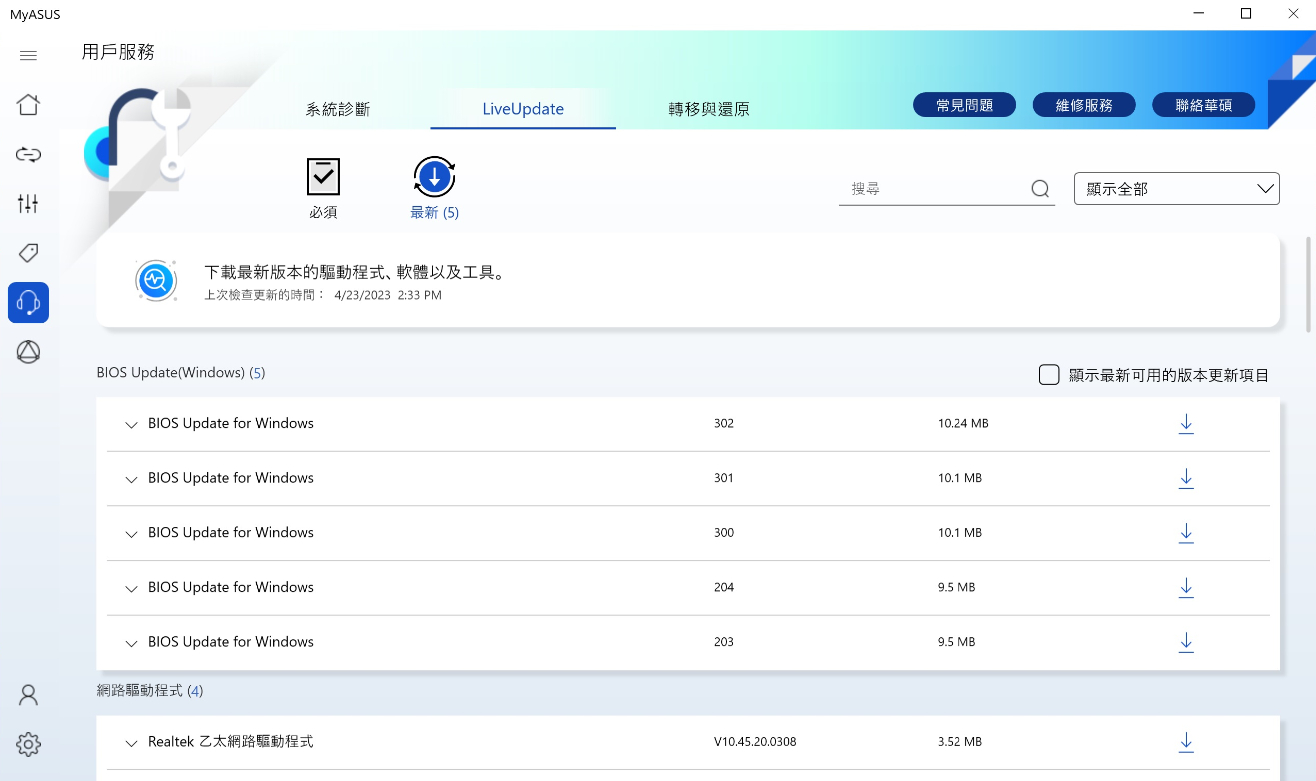The width and height of the screenshot is (1316, 781).
Task: Expand Realtek 乙太網路驅動程式 row
Action: [x=131, y=743]
